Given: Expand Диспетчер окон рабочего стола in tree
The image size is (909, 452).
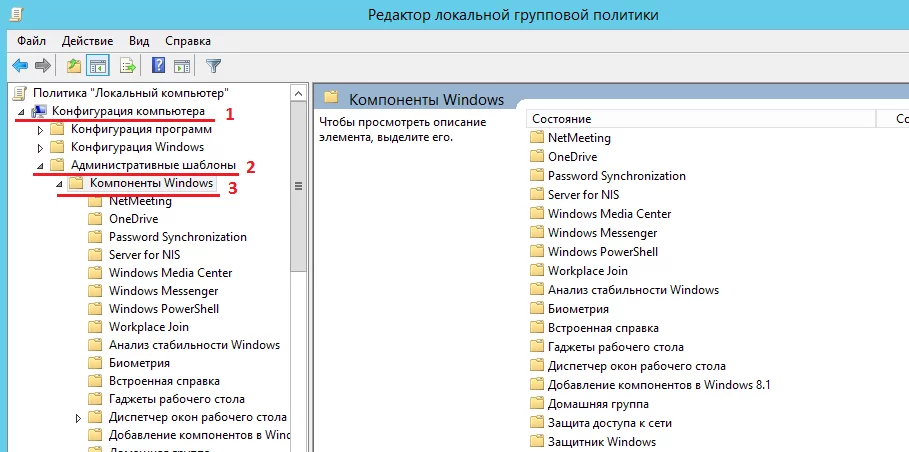Looking at the screenshot, I should (x=78, y=417).
